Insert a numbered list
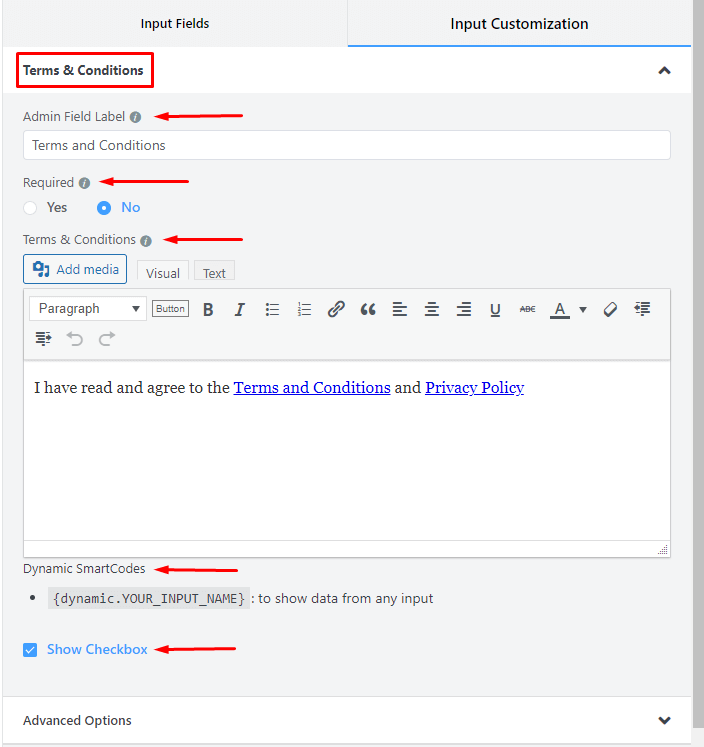Screen dimensions: 704x747 coord(304,309)
